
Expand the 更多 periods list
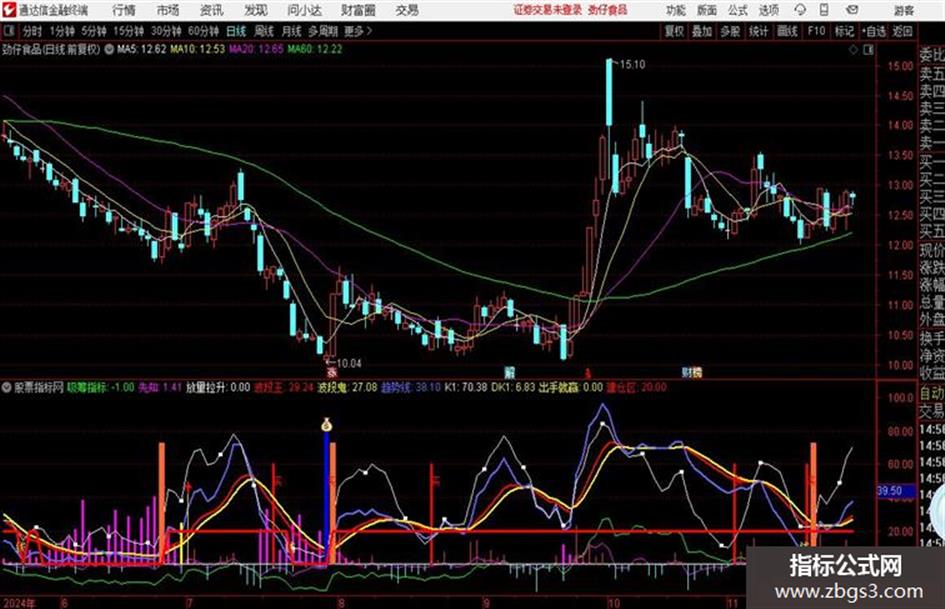click(x=357, y=31)
